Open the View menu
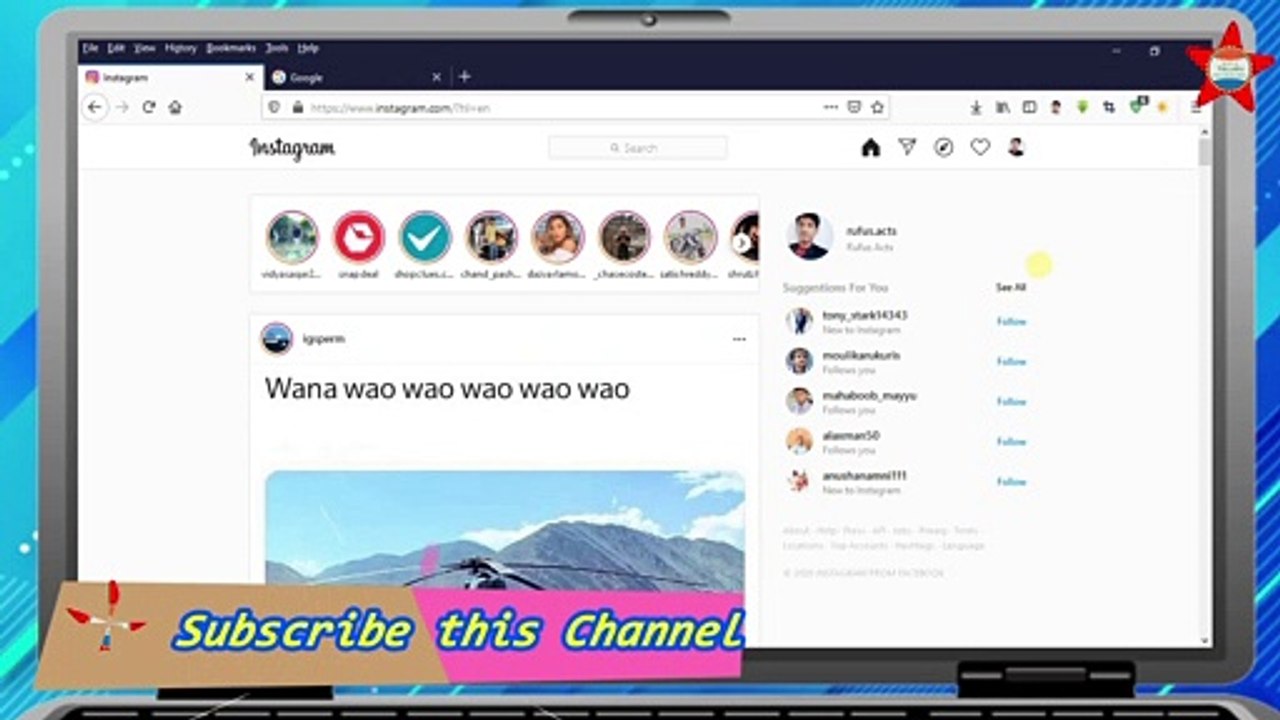 [145, 48]
